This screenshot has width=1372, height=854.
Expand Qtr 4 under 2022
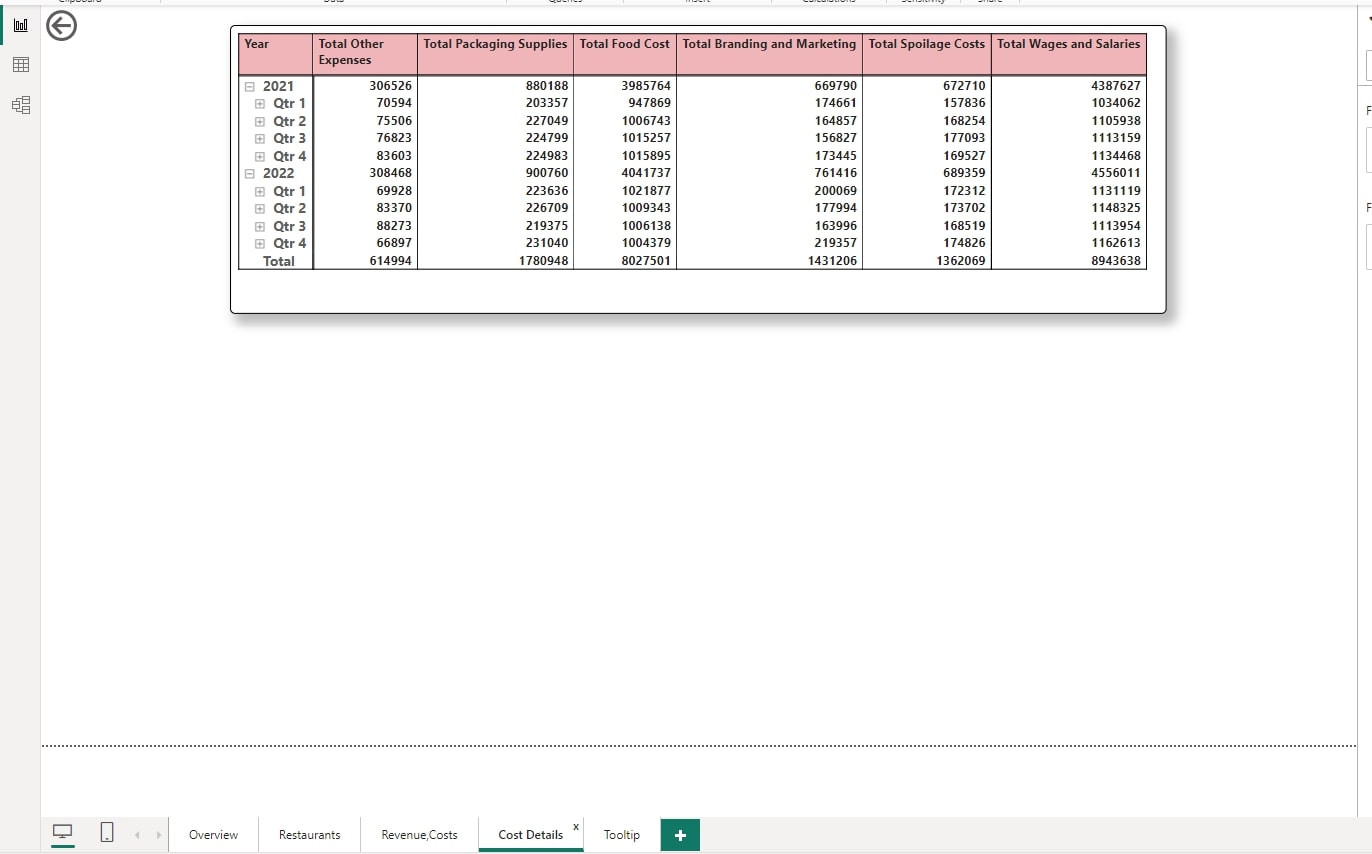259,243
